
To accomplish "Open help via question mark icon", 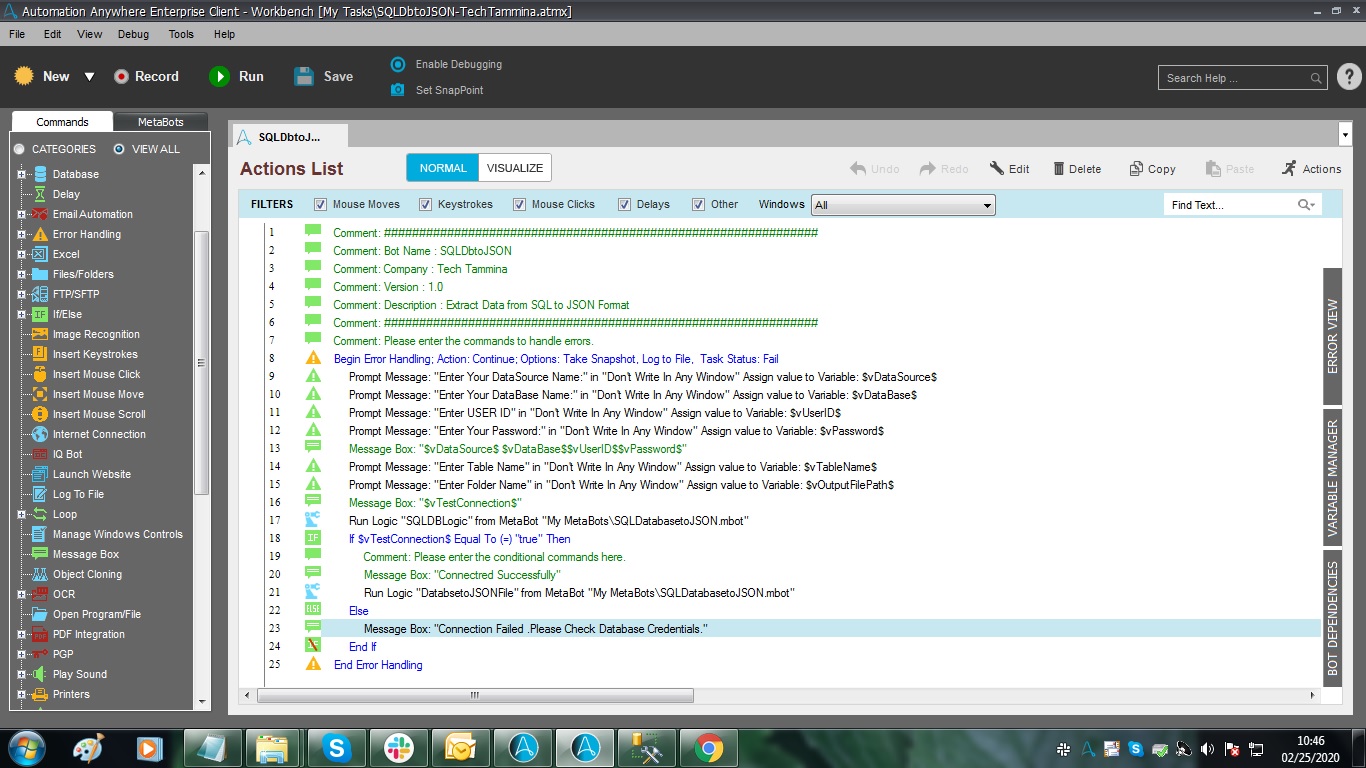I will [x=1348, y=77].
